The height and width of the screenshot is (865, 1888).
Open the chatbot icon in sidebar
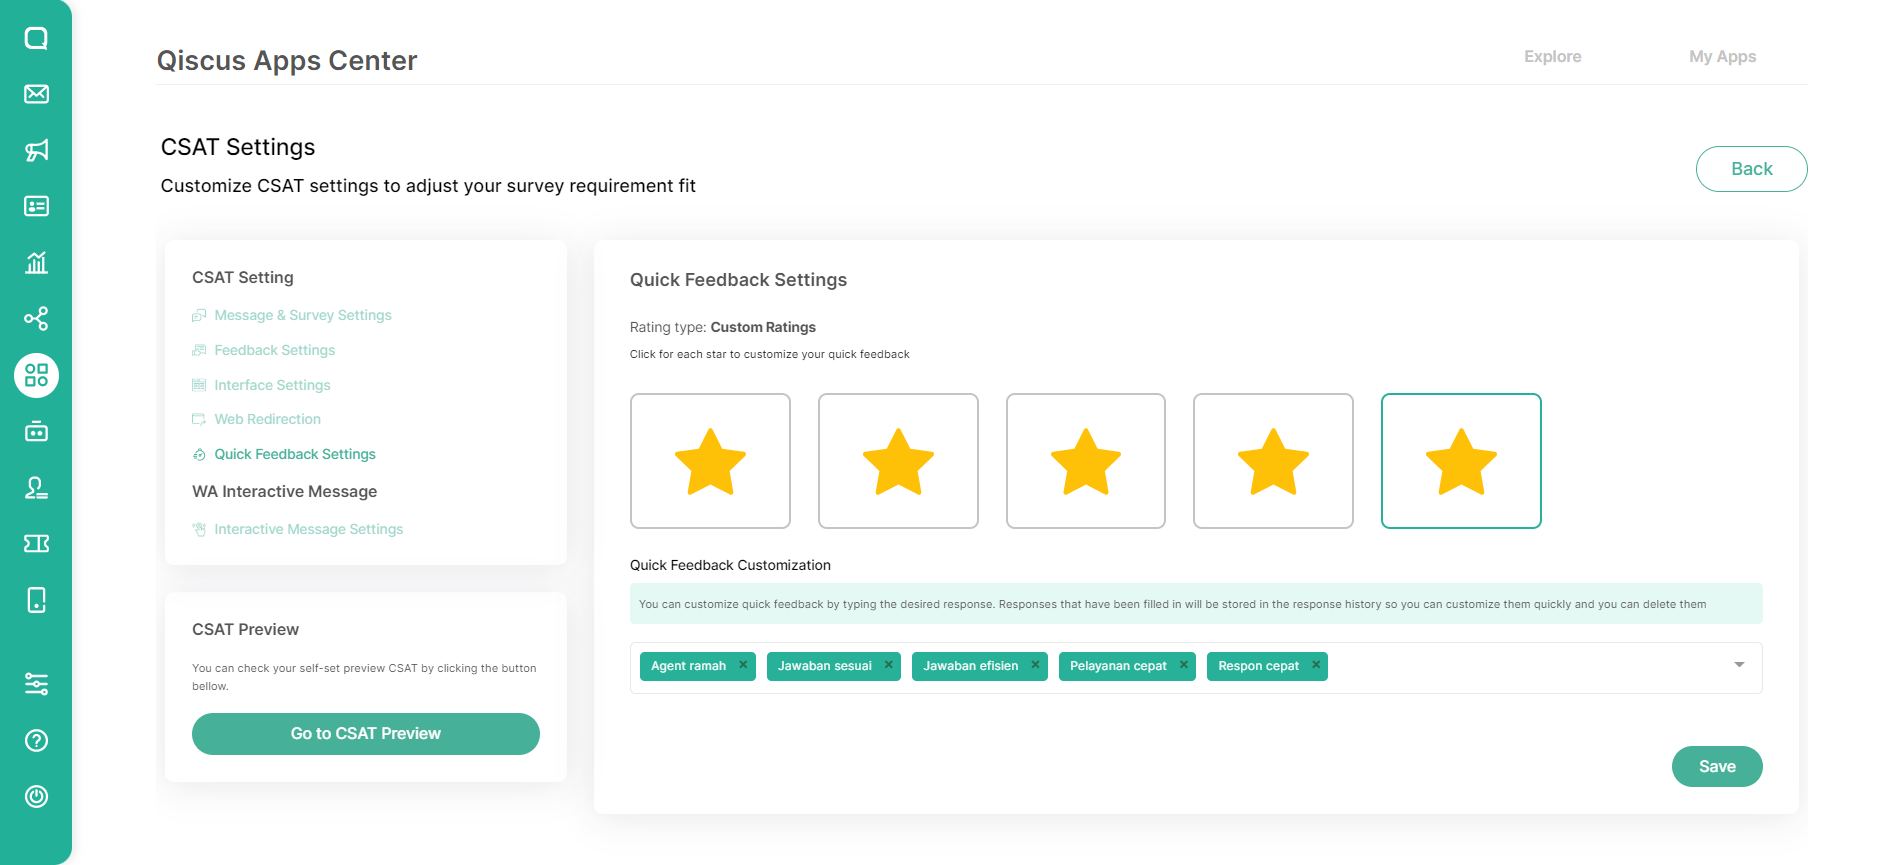(36, 432)
